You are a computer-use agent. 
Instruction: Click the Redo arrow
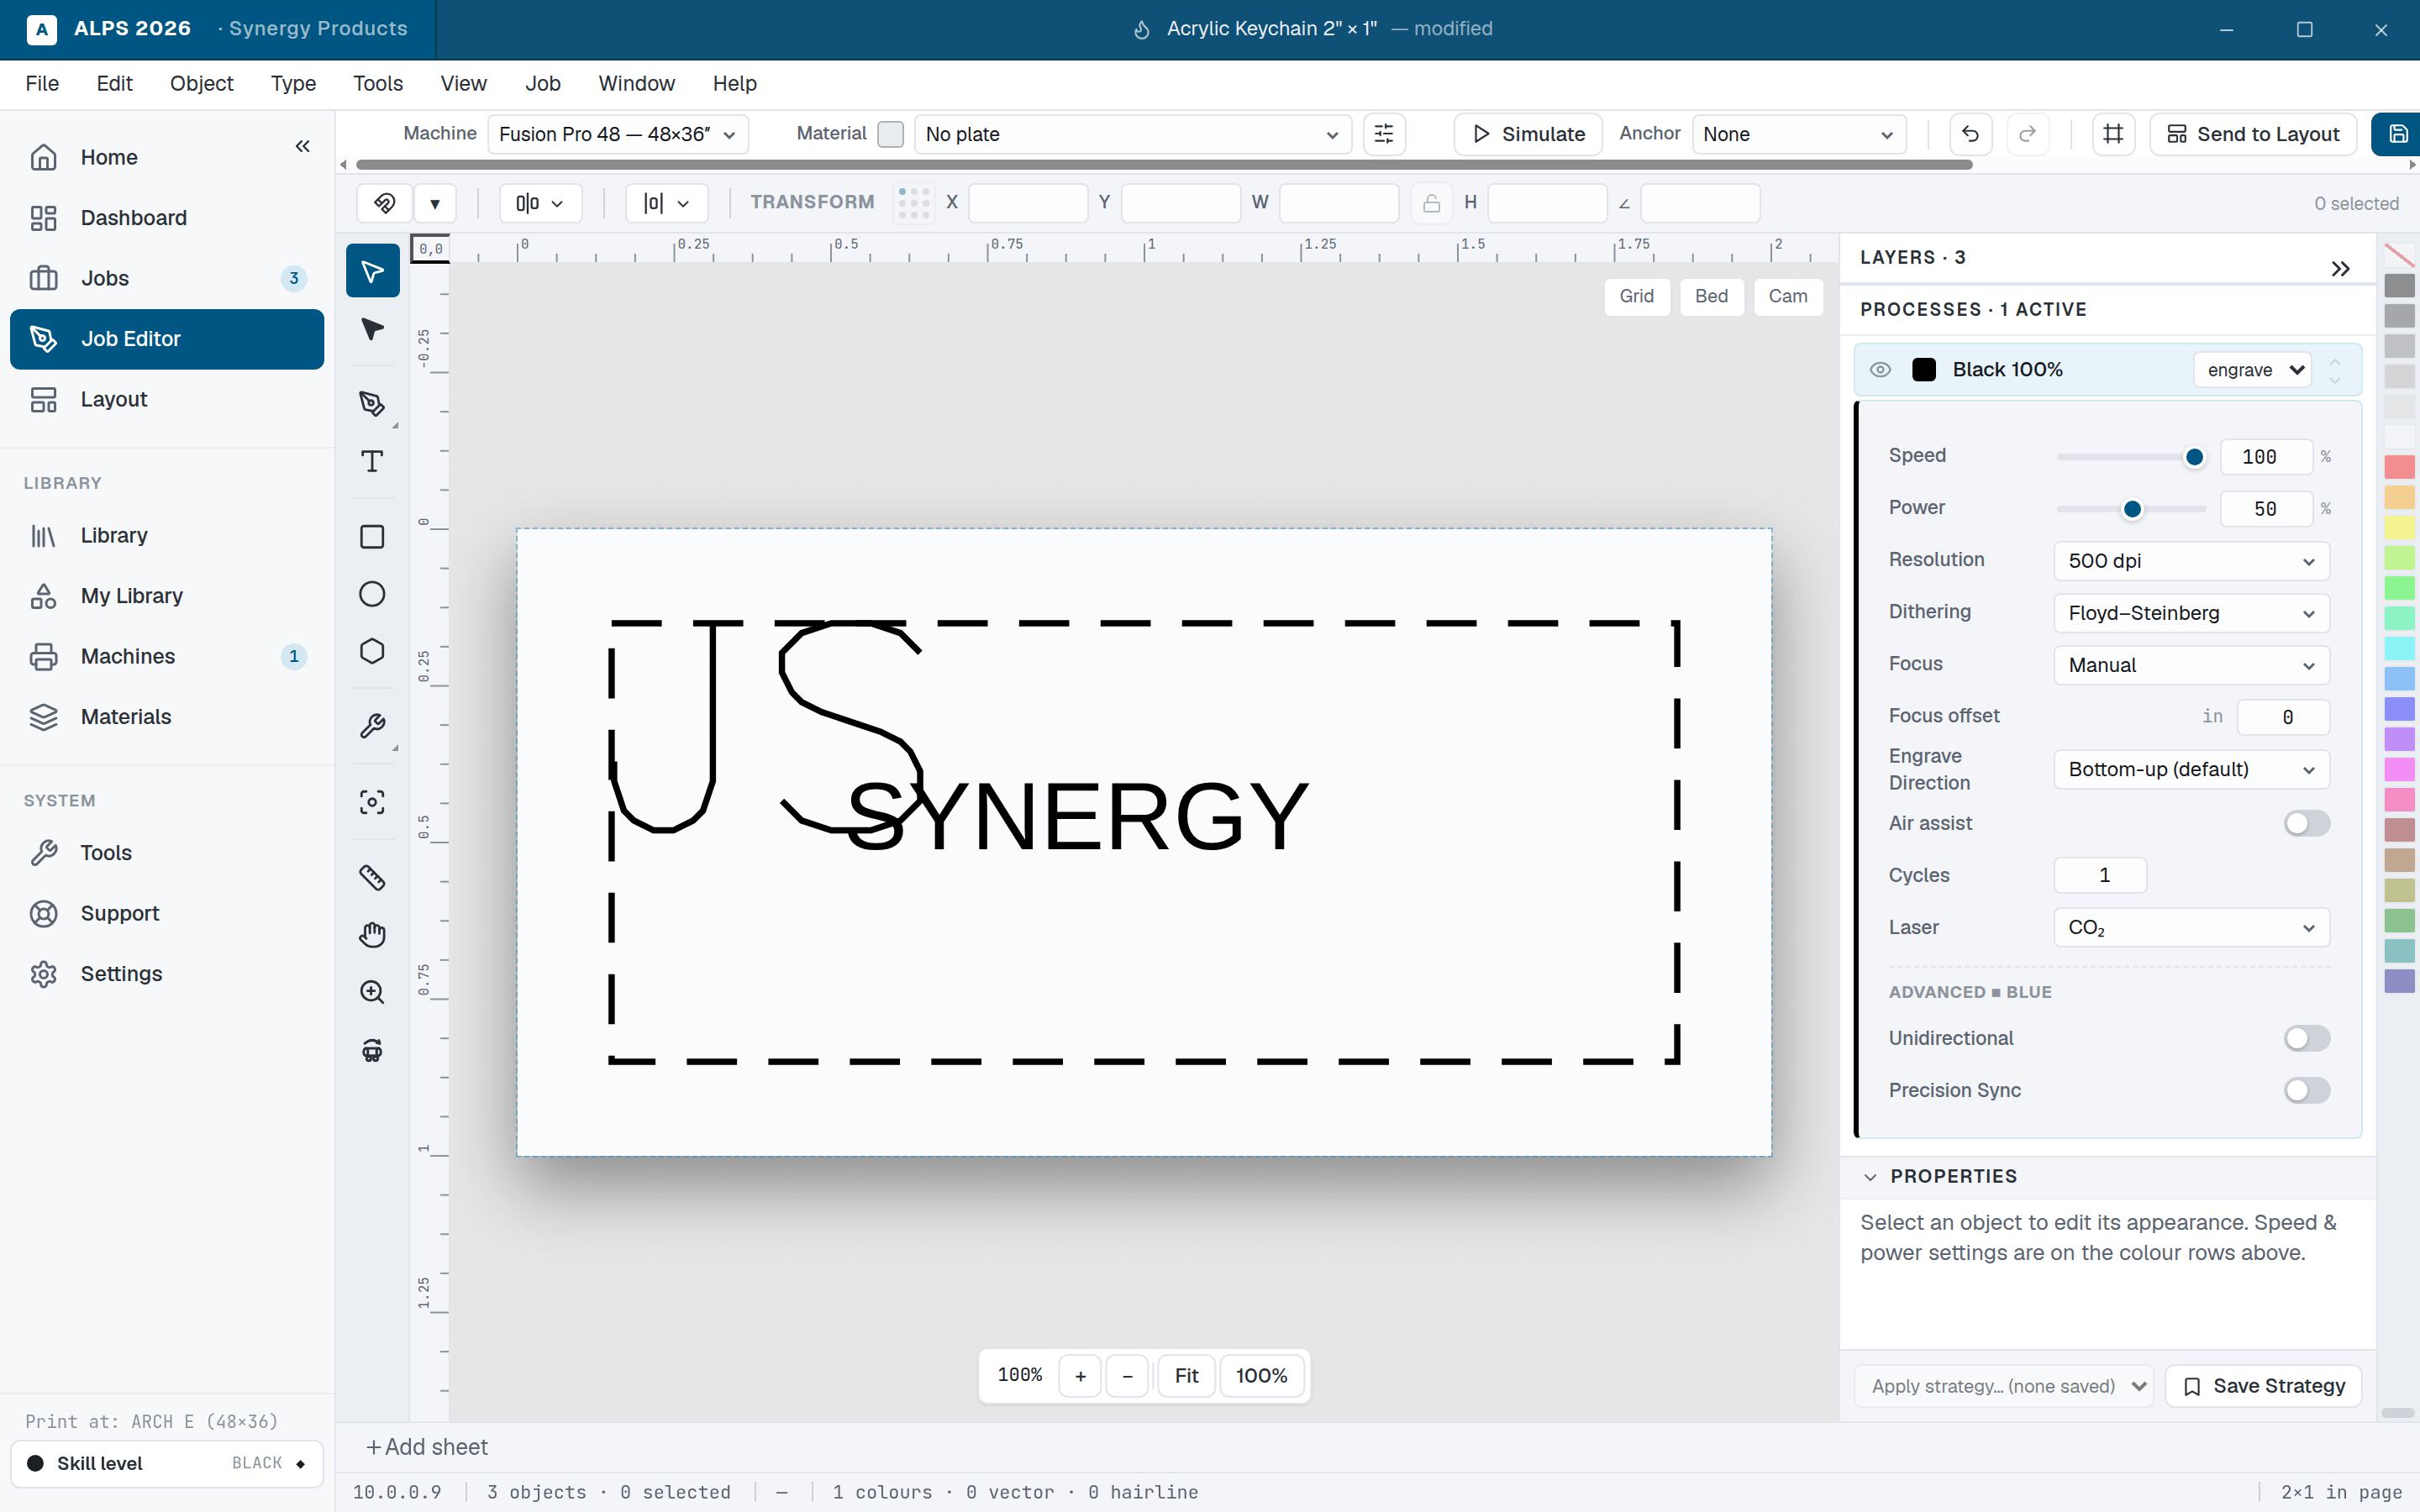coord(2027,134)
